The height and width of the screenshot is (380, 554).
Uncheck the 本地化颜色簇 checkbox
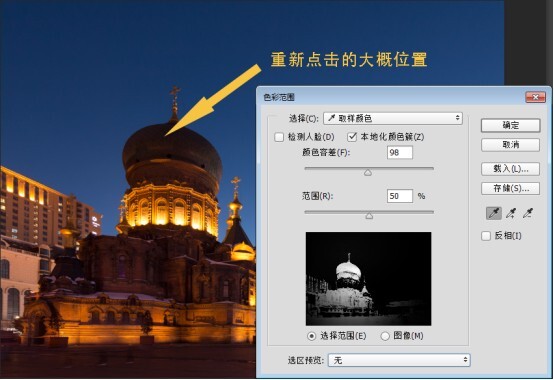tap(352, 137)
